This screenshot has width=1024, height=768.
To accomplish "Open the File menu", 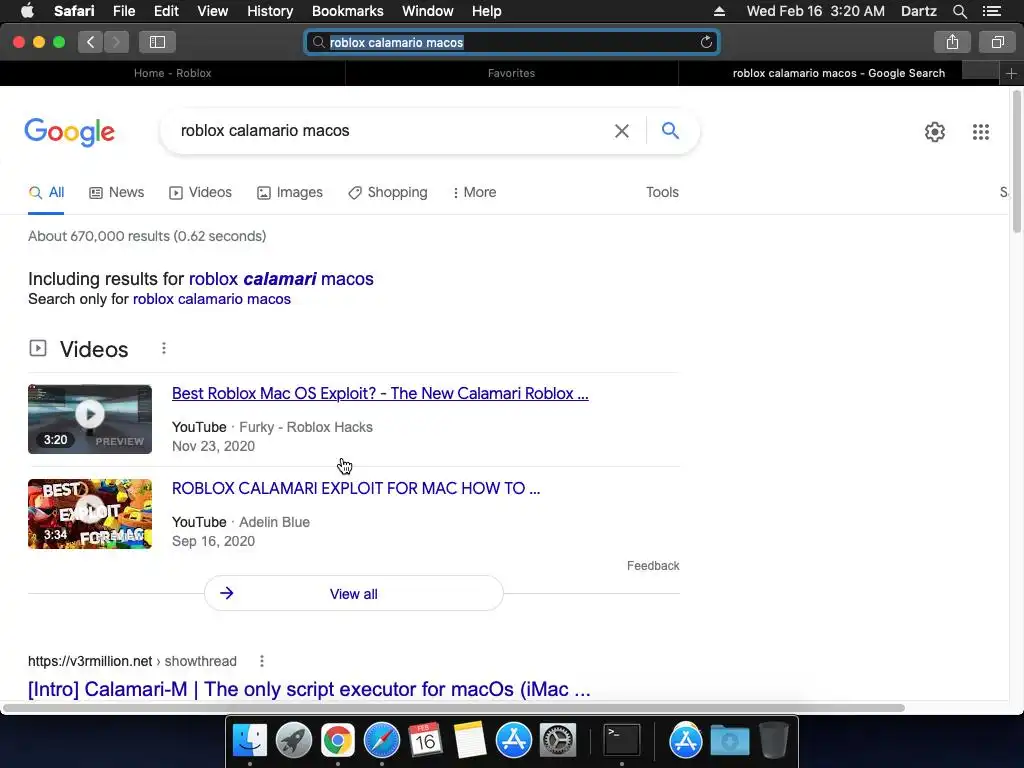I will pos(123,11).
